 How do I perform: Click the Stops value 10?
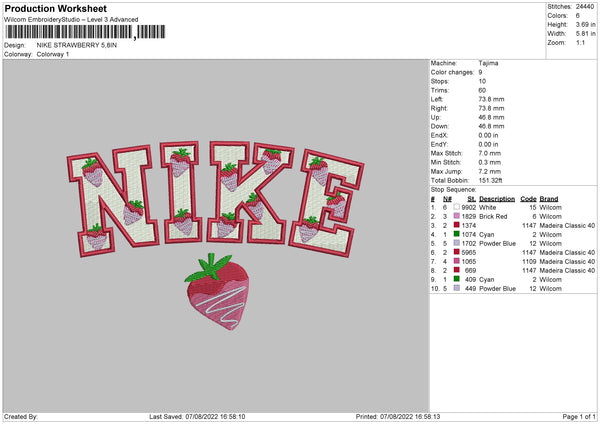pyautogui.click(x=482, y=81)
